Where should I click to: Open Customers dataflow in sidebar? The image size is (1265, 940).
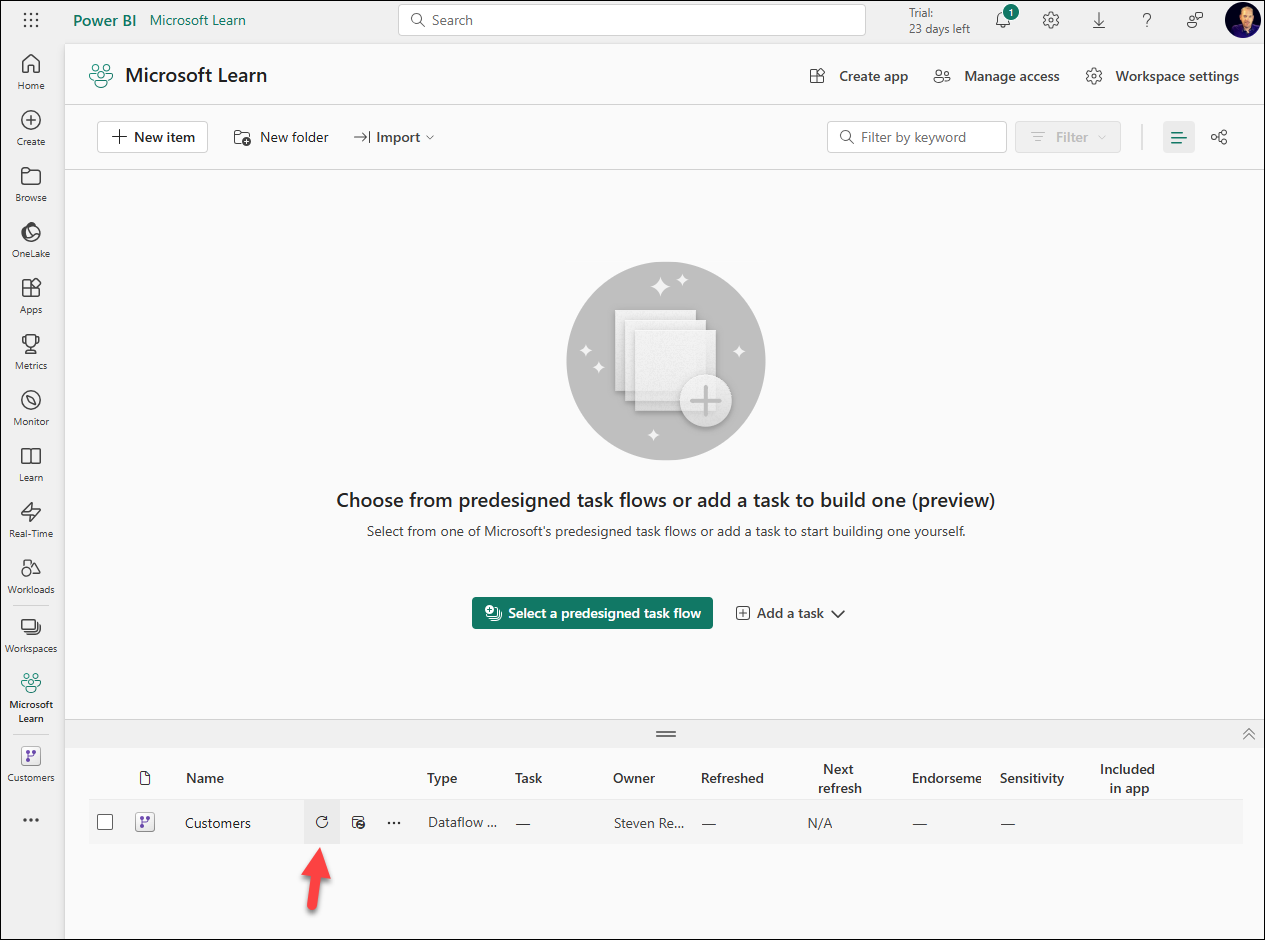31,763
